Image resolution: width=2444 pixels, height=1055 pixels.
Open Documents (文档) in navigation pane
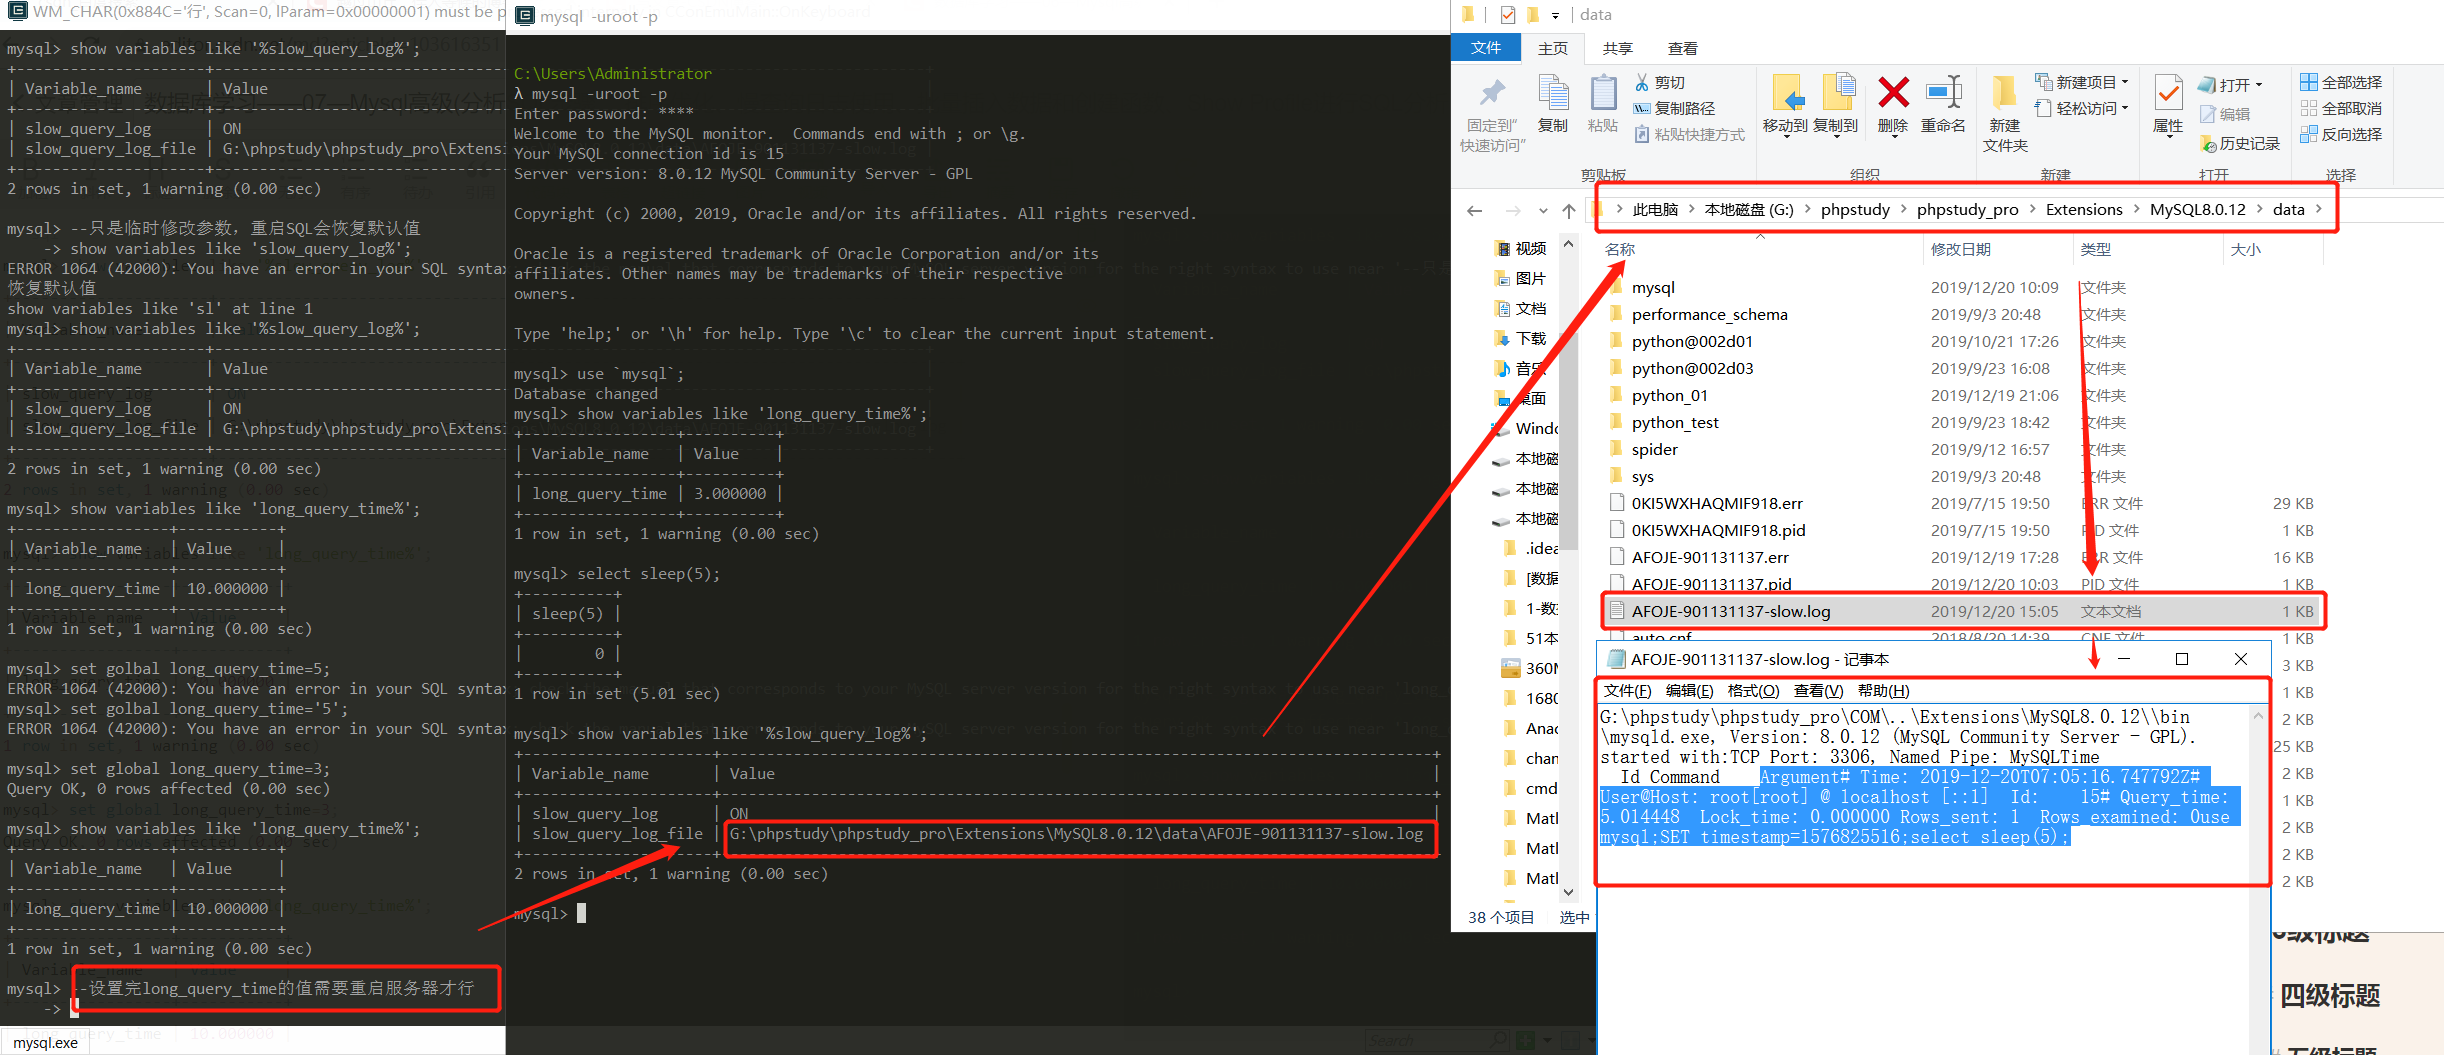(1521, 308)
